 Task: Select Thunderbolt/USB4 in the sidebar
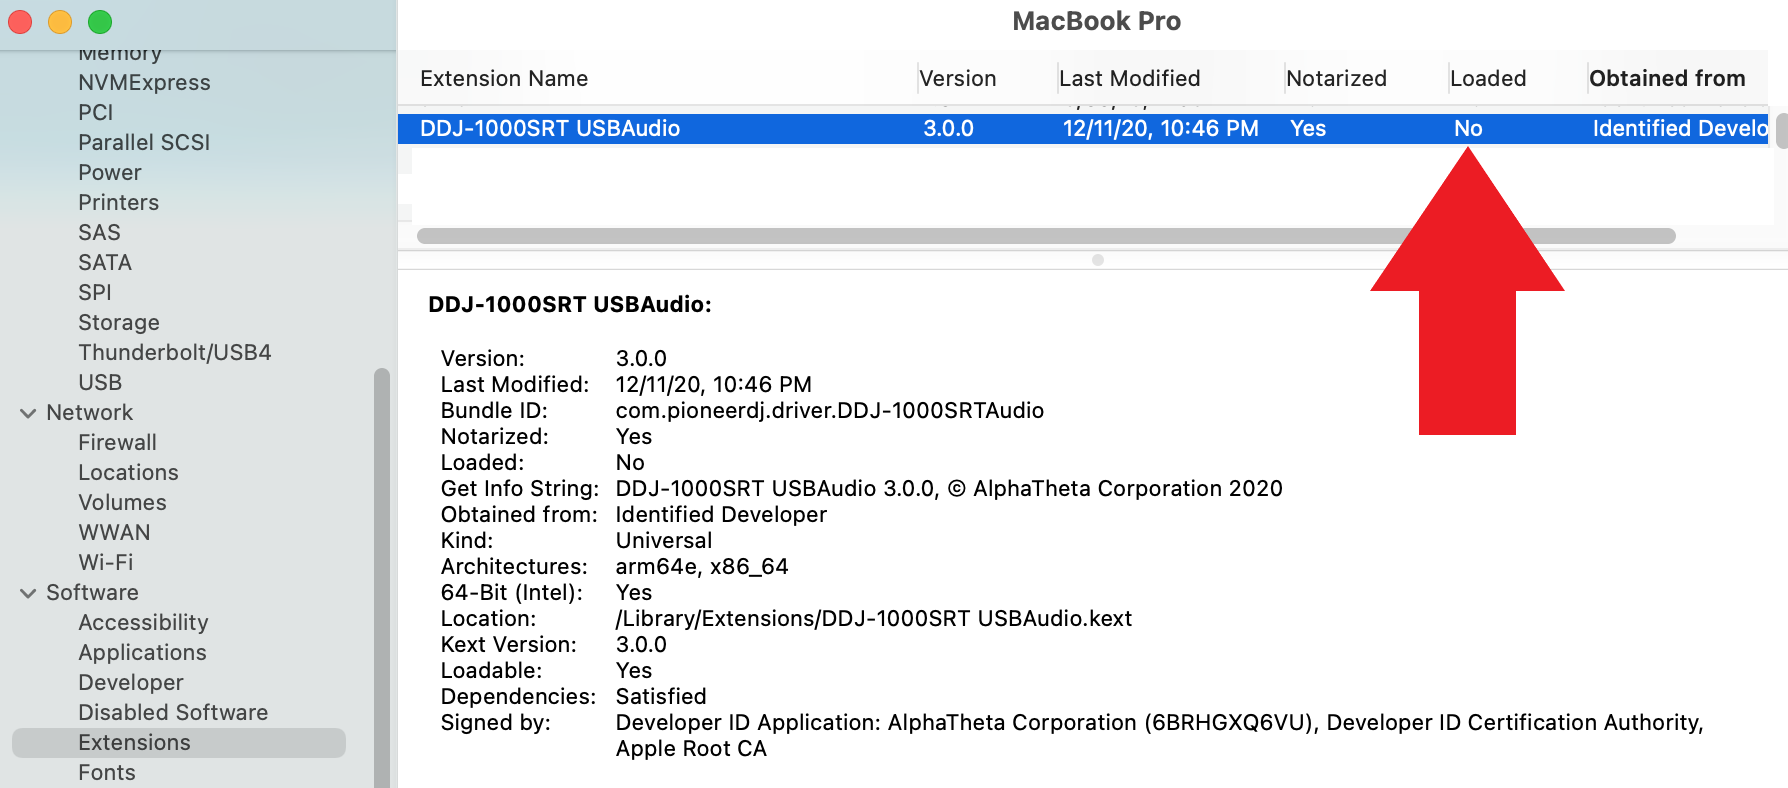click(x=175, y=353)
